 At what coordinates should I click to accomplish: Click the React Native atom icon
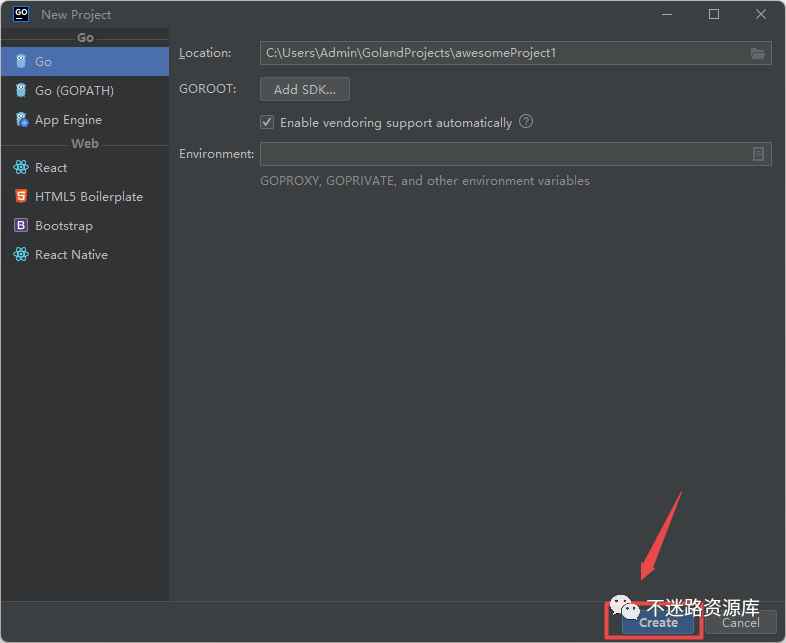(21, 255)
